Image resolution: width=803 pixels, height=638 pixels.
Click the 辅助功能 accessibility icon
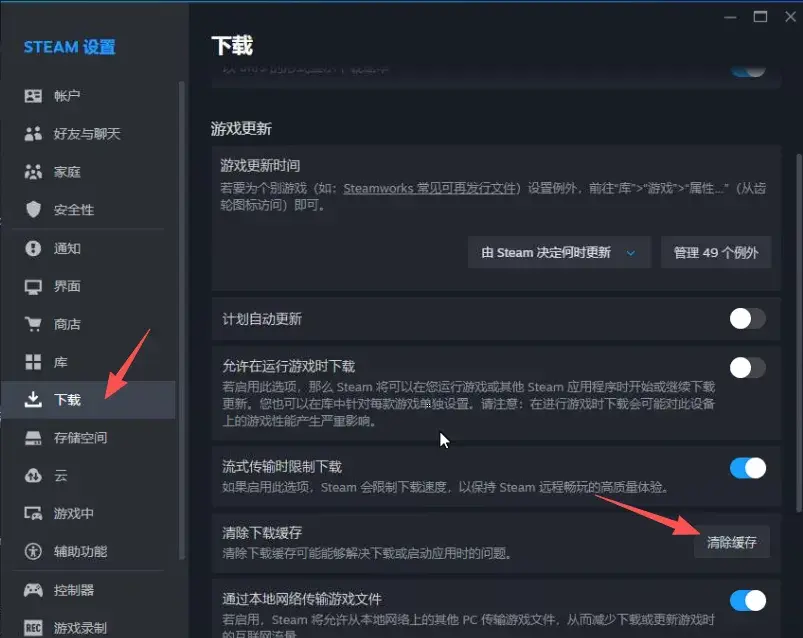33,551
